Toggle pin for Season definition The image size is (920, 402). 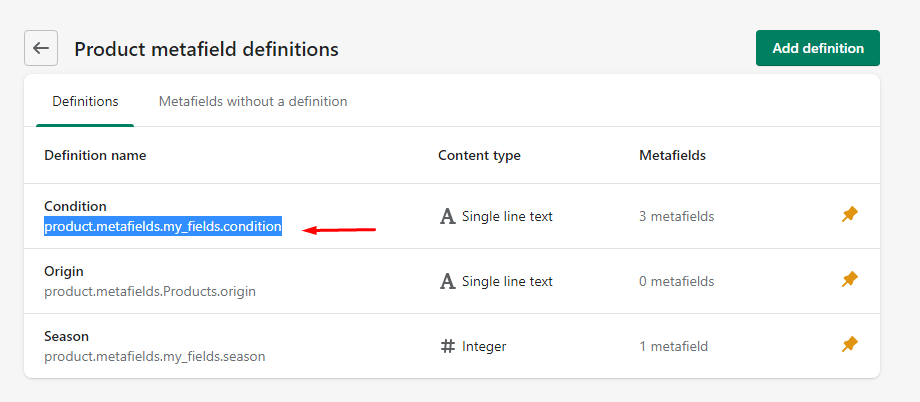849,345
